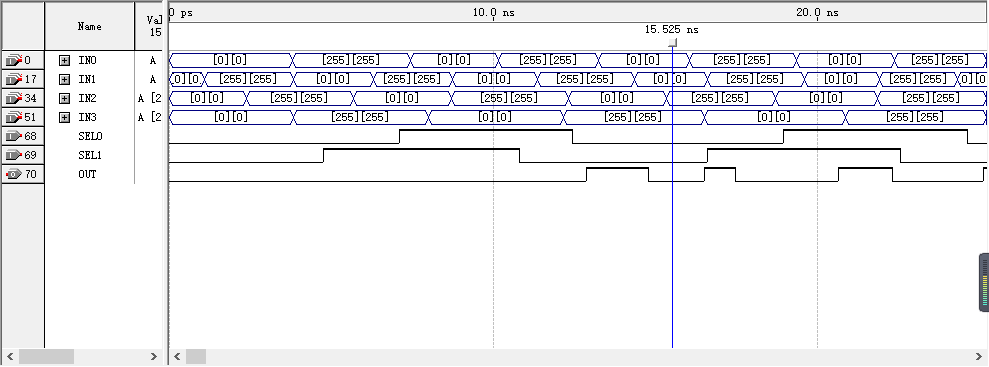Click the SEL1 input pin icon
Viewport: 989px width, 367px height.
click(x=13, y=155)
